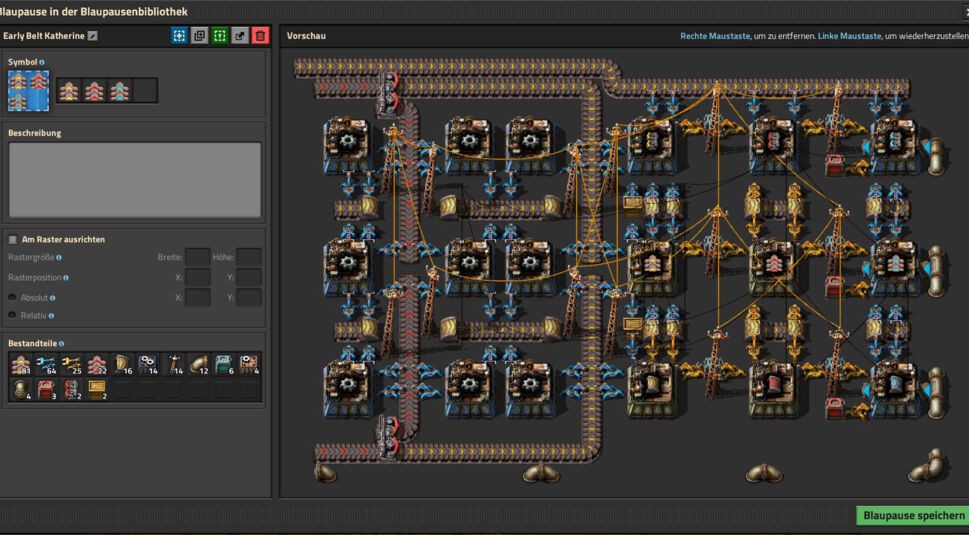Open the info icon beside Absolut
The image size is (969, 535).
53,298
